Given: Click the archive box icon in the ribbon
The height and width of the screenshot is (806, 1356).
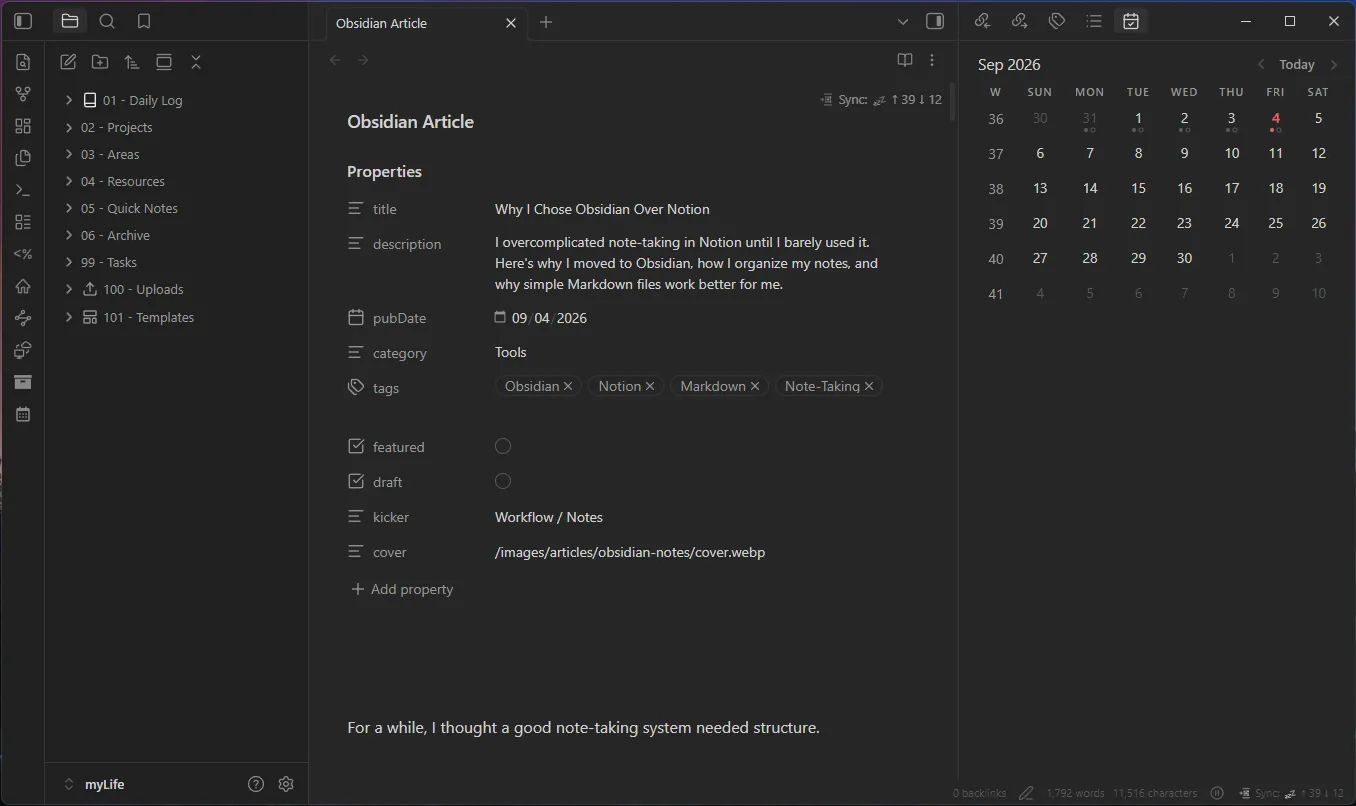Looking at the screenshot, I should (23, 382).
